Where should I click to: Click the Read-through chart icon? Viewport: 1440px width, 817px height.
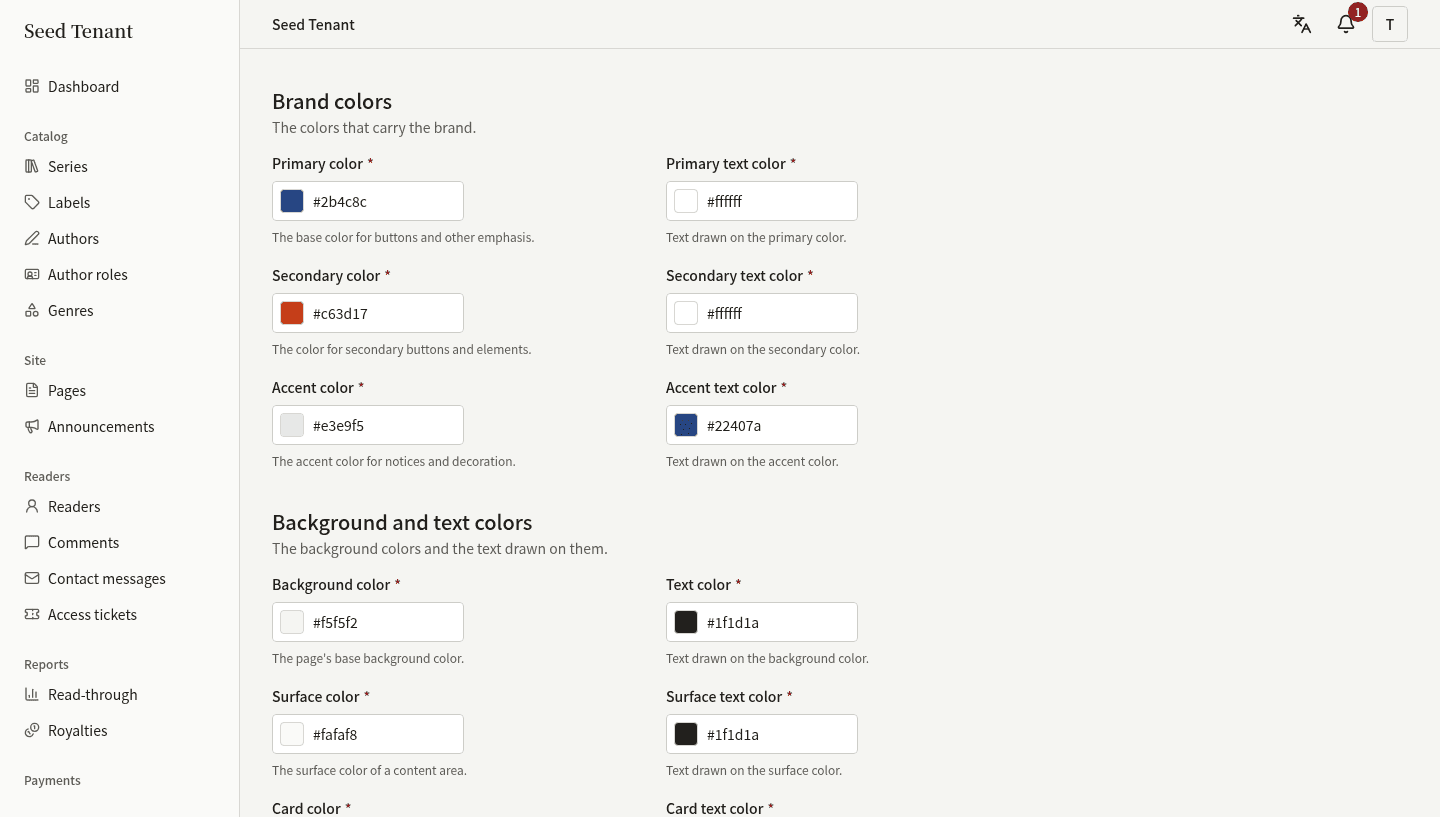32,695
